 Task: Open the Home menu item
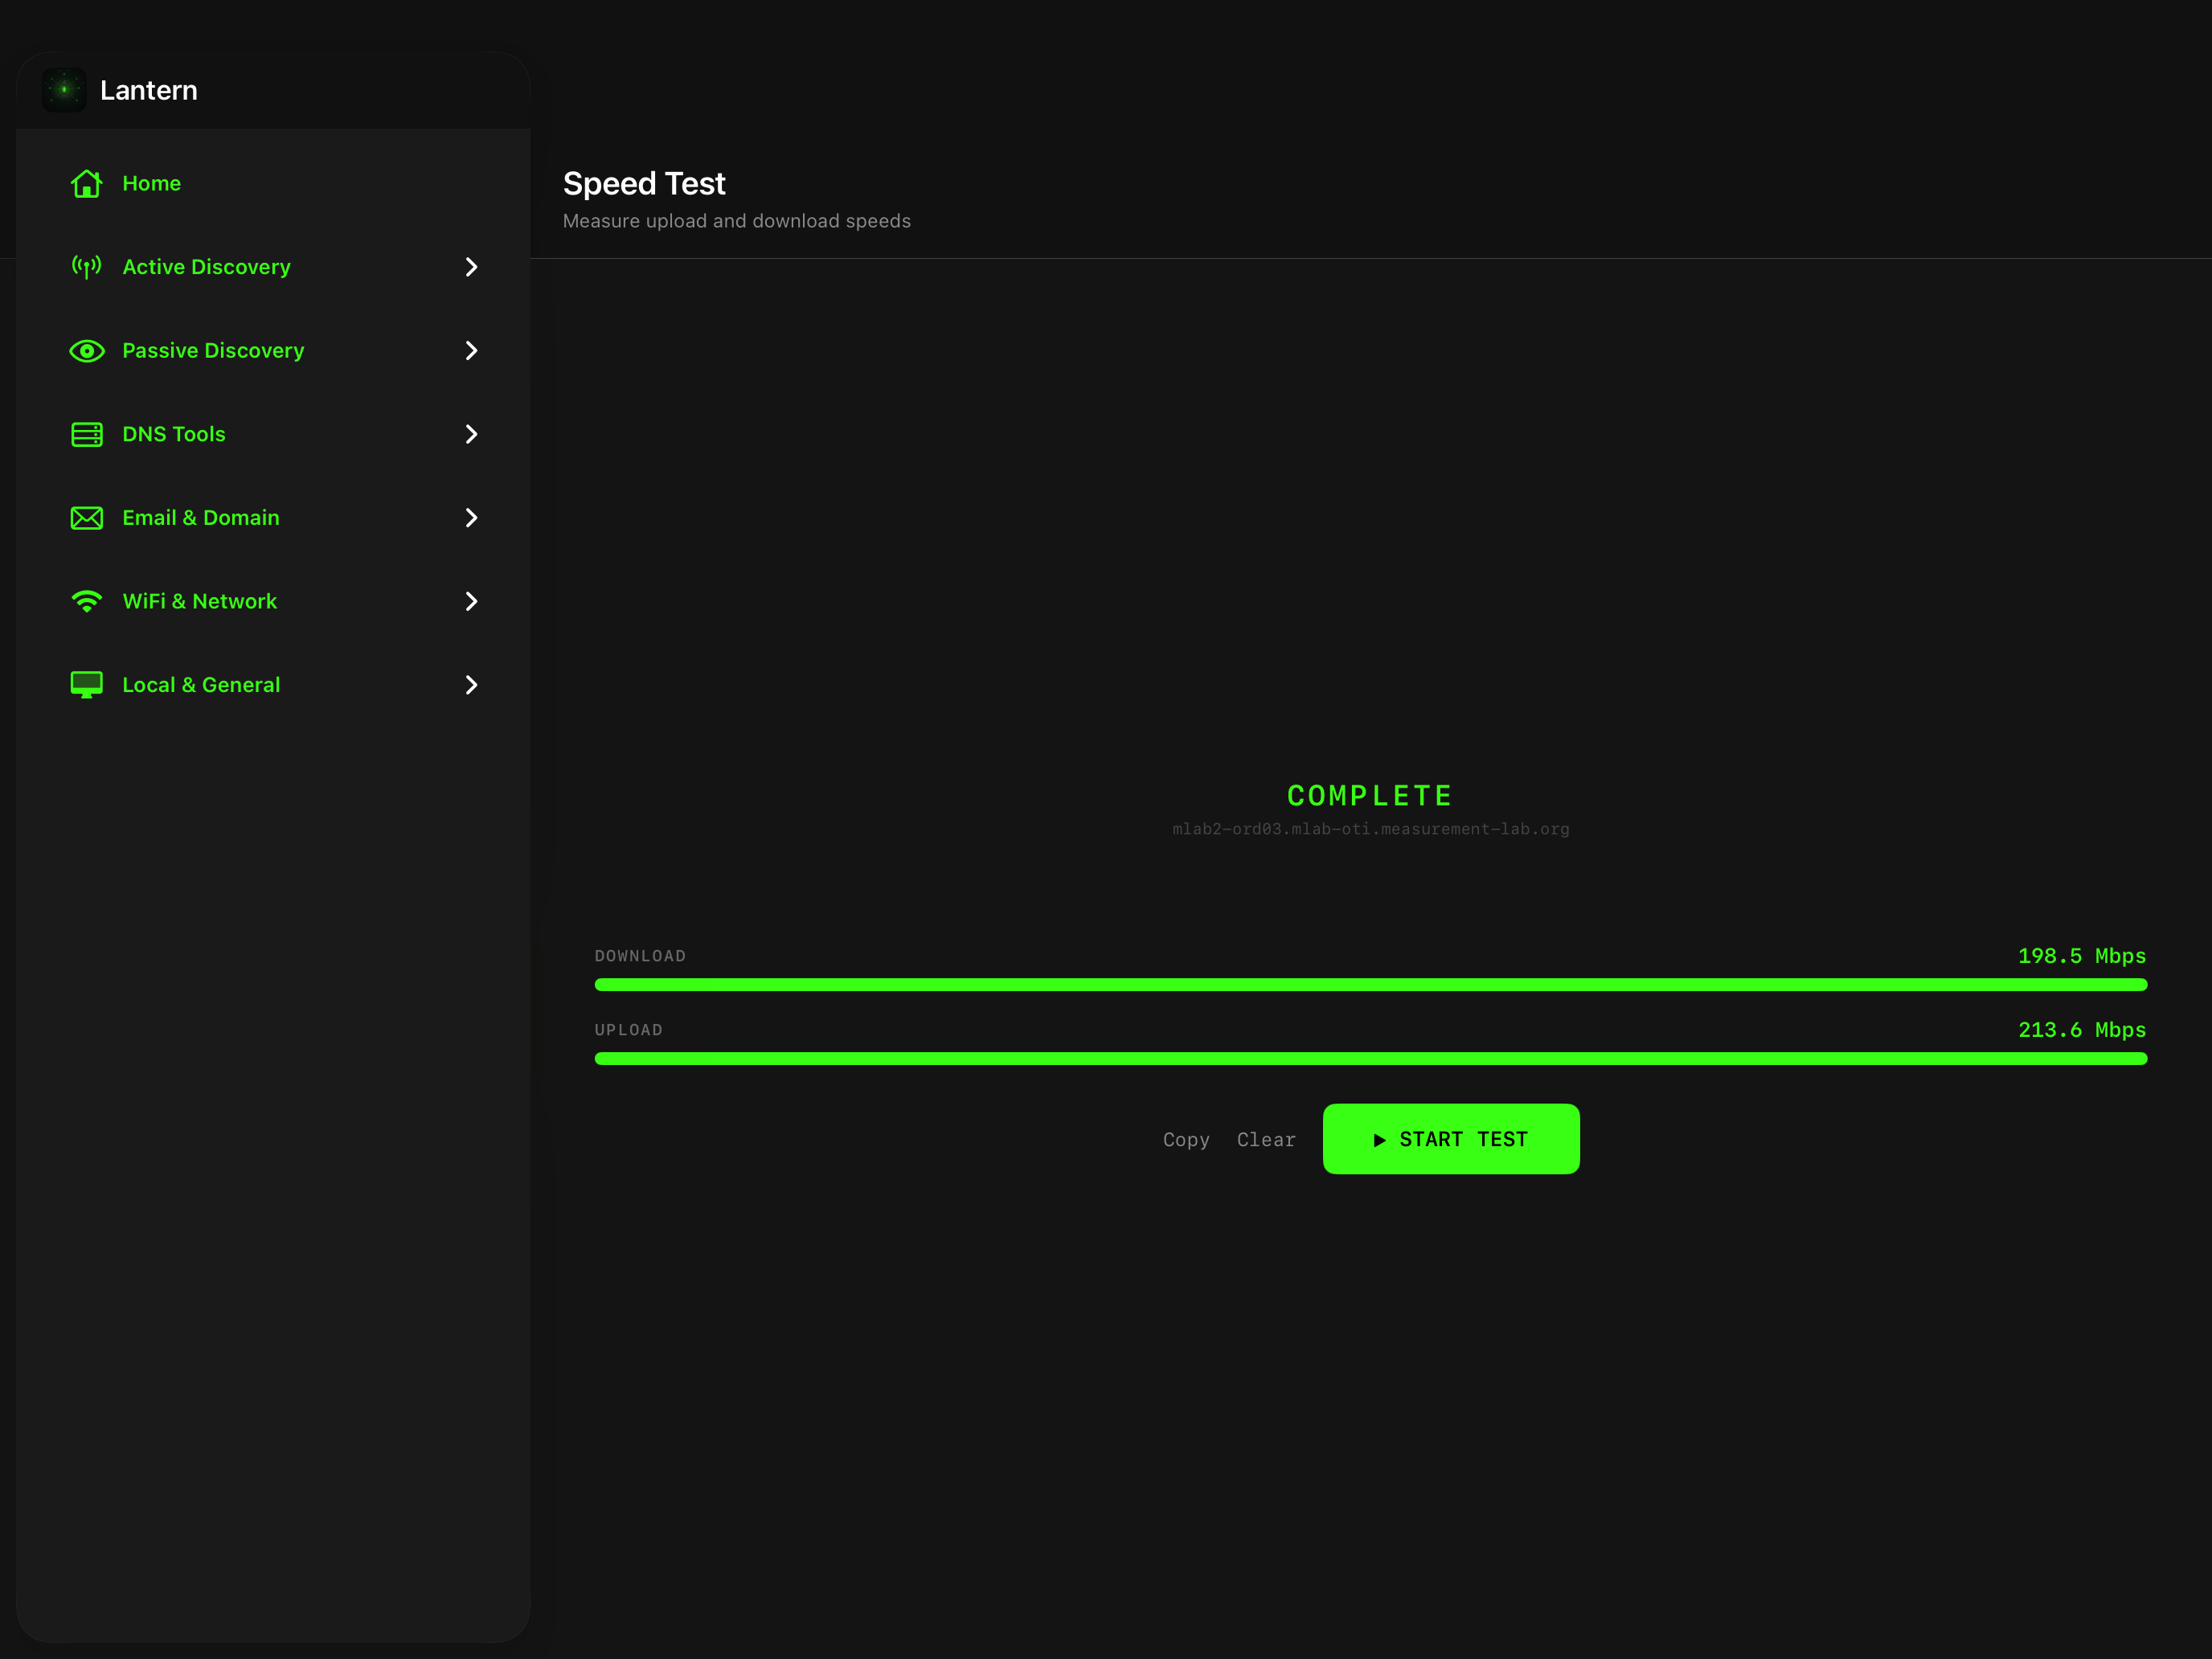click(151, 183)
